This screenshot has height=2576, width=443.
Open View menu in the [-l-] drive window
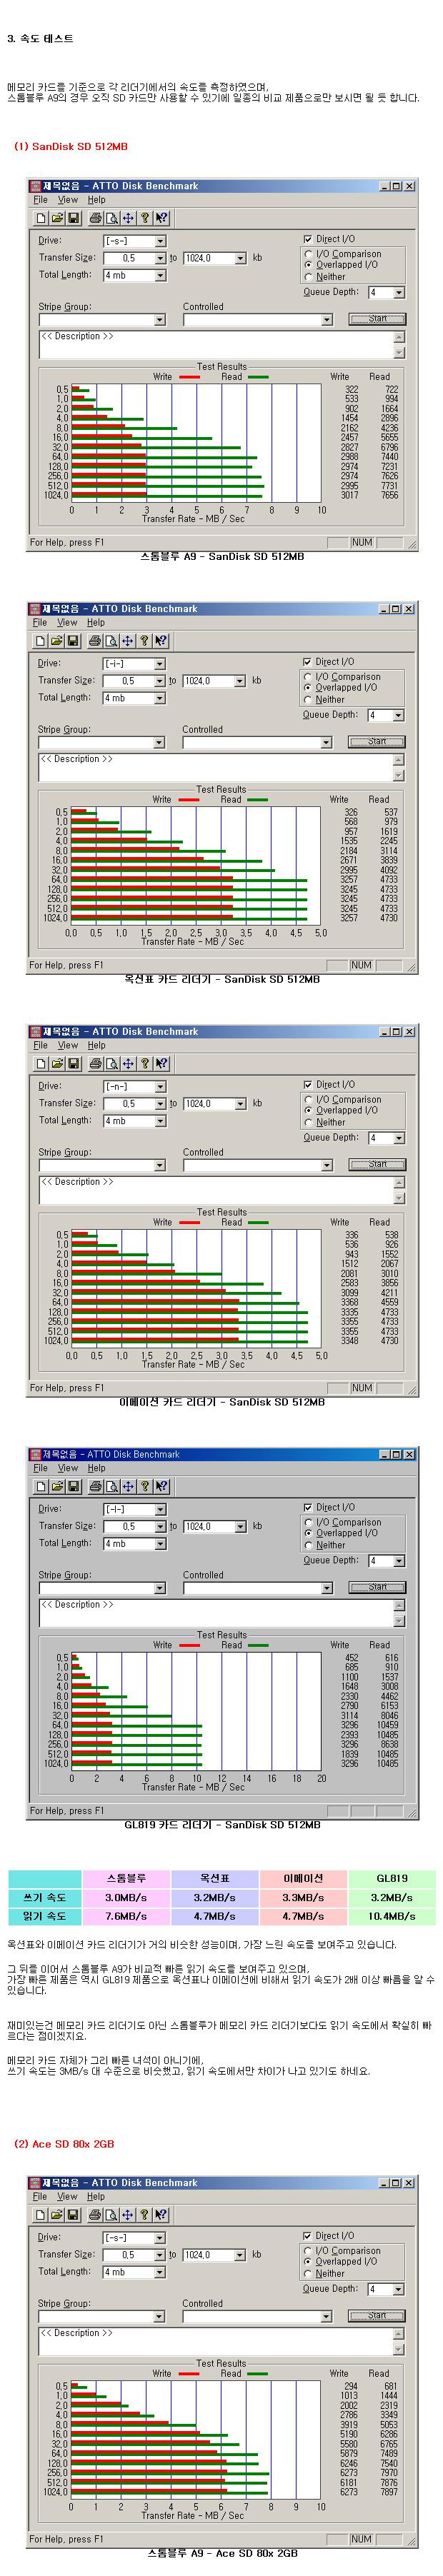(x=68, y=1469)
